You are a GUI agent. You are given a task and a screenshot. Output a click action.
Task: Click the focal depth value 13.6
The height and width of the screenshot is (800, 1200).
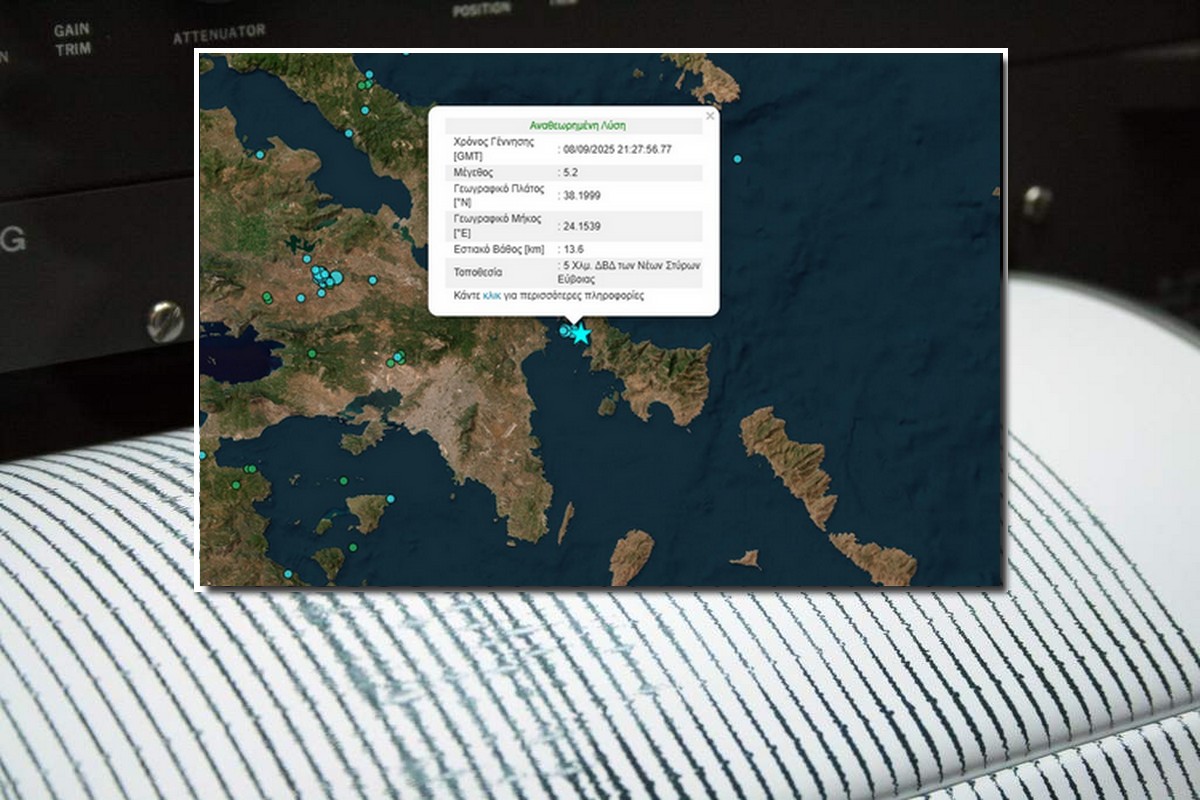click(x=573, y=249)
